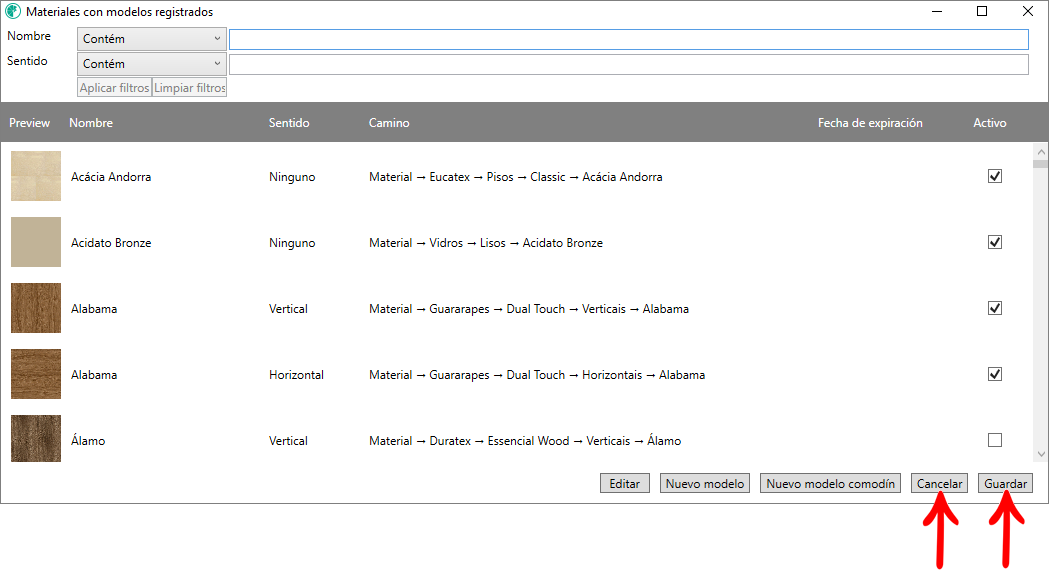
Task: Click the vertical Alabama wood thumbnail
Action: click(x=36, y=308)
